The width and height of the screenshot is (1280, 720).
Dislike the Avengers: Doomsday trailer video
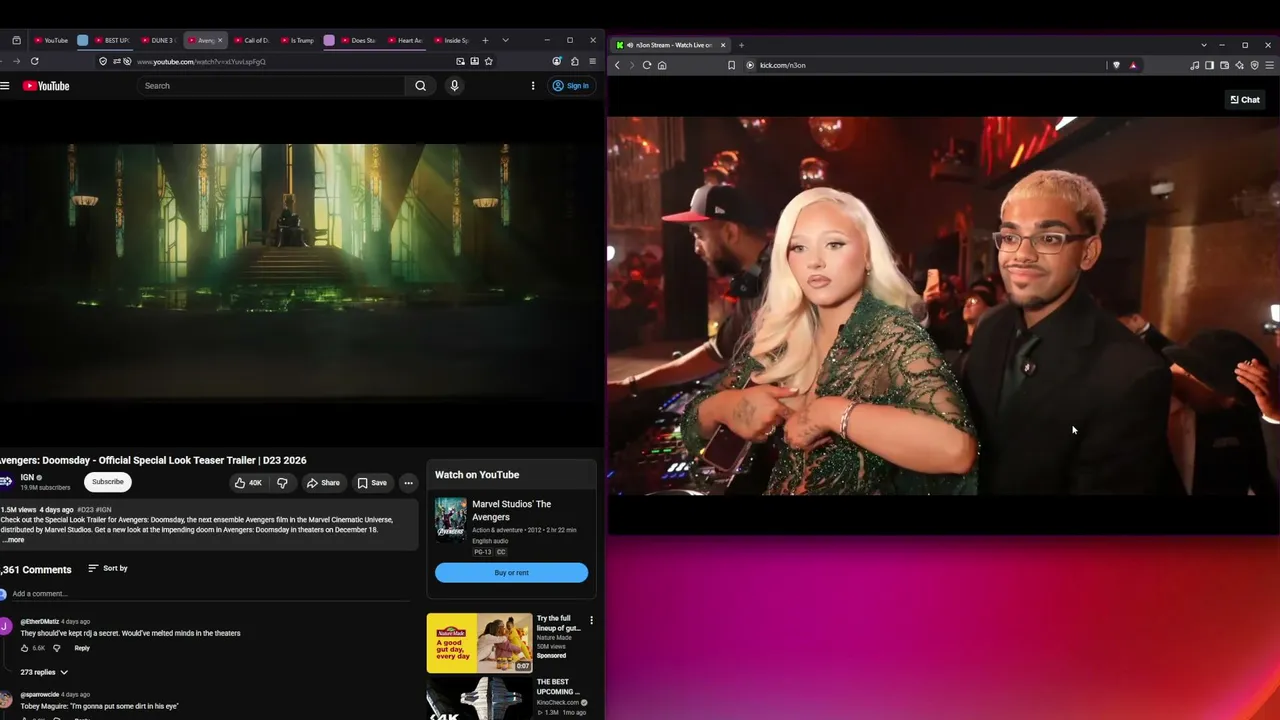[282, 483]
